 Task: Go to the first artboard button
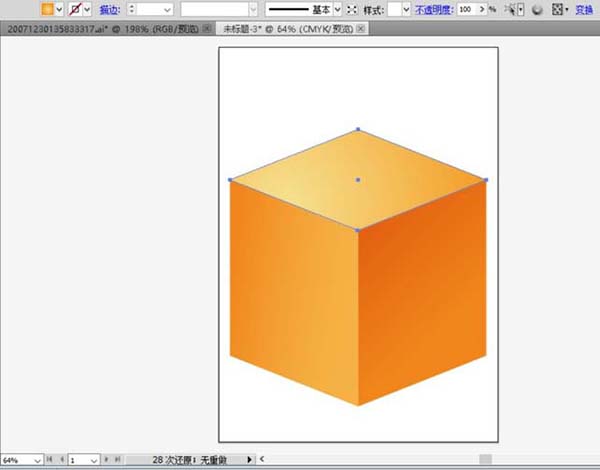[x=49, y=459]
